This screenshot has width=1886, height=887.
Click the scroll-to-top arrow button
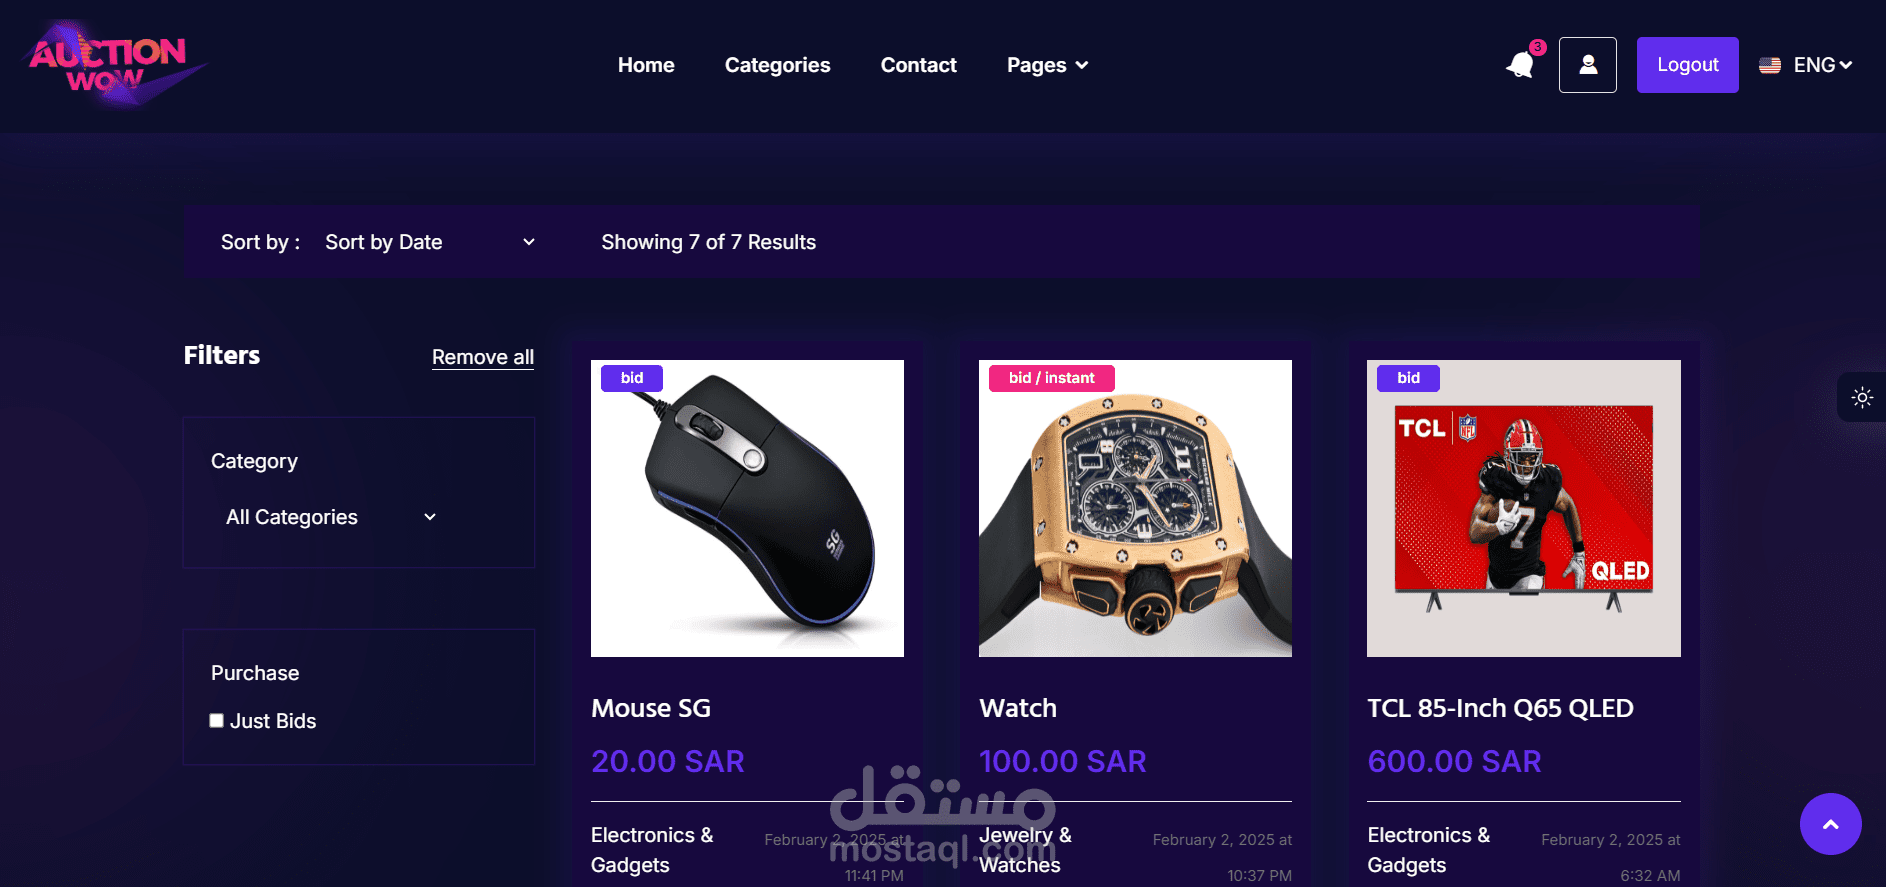[x=1830, y=824]
